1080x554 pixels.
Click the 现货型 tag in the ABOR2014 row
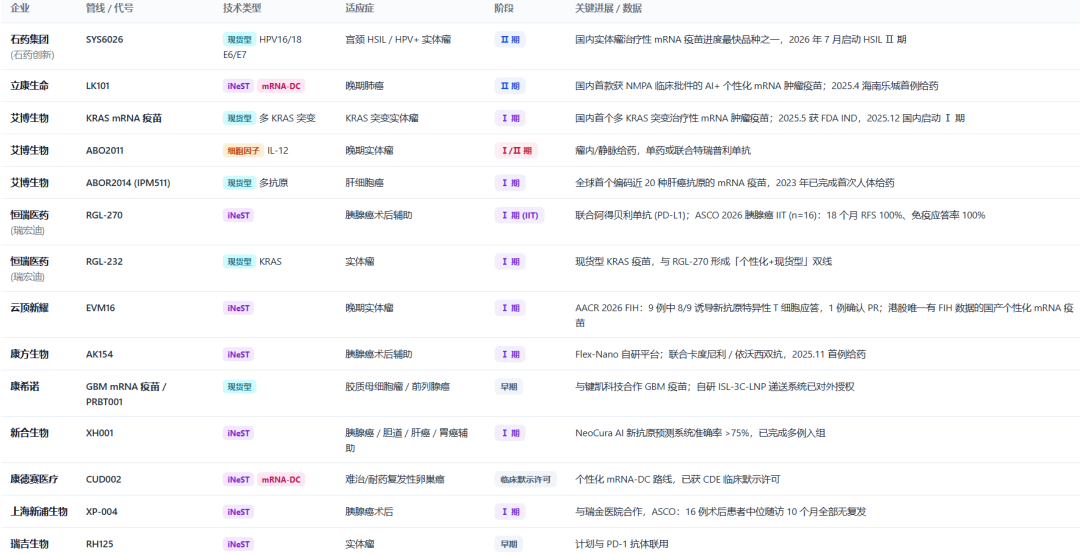click(x=240, y=183)
